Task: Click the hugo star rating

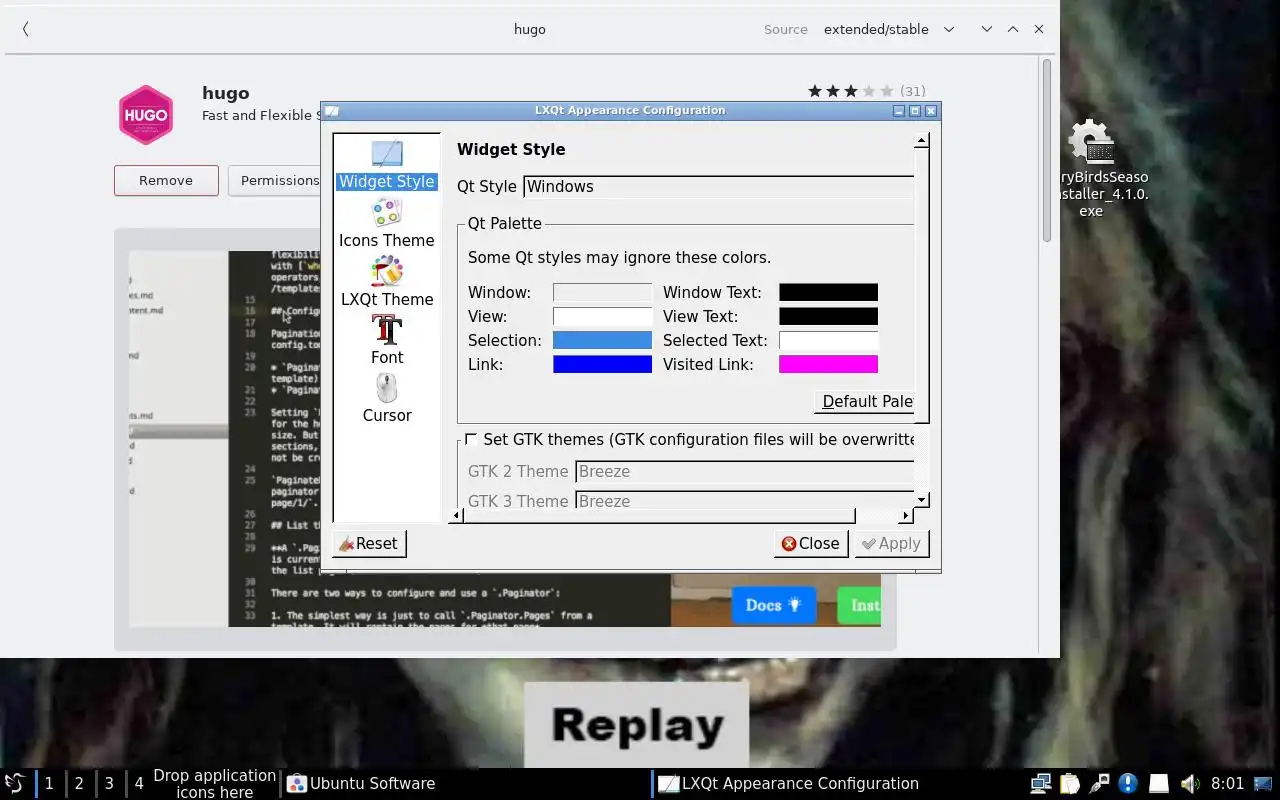Action: click(x=850, y=91)
